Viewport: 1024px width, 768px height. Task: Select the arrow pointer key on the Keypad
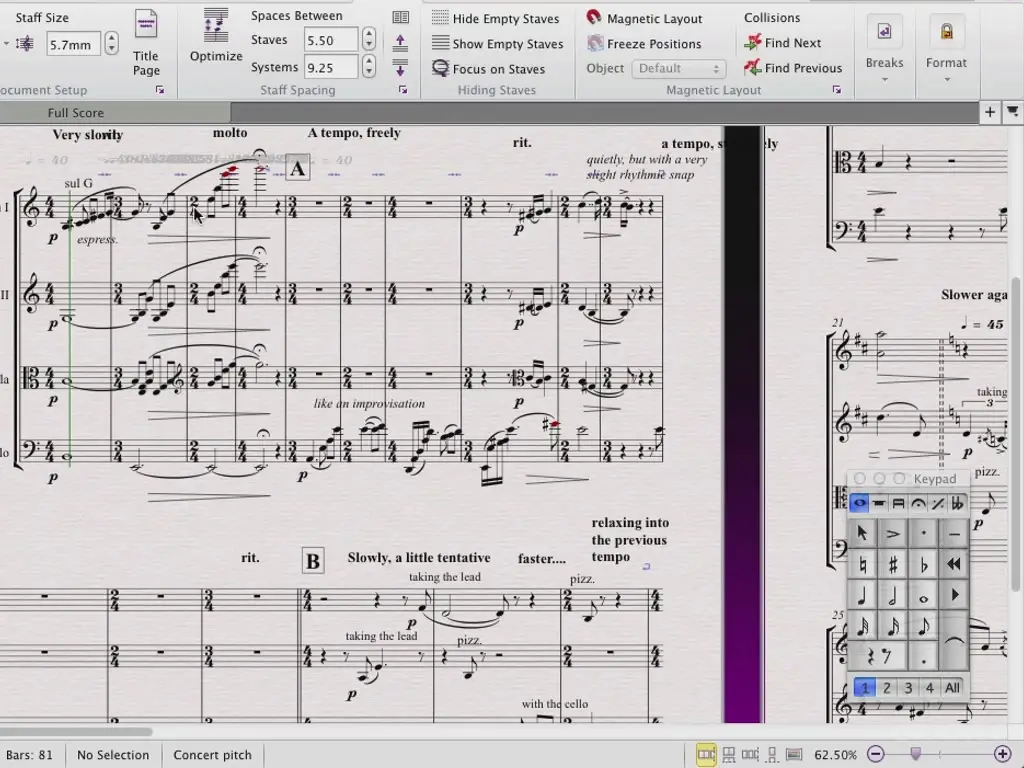[862, 534]
